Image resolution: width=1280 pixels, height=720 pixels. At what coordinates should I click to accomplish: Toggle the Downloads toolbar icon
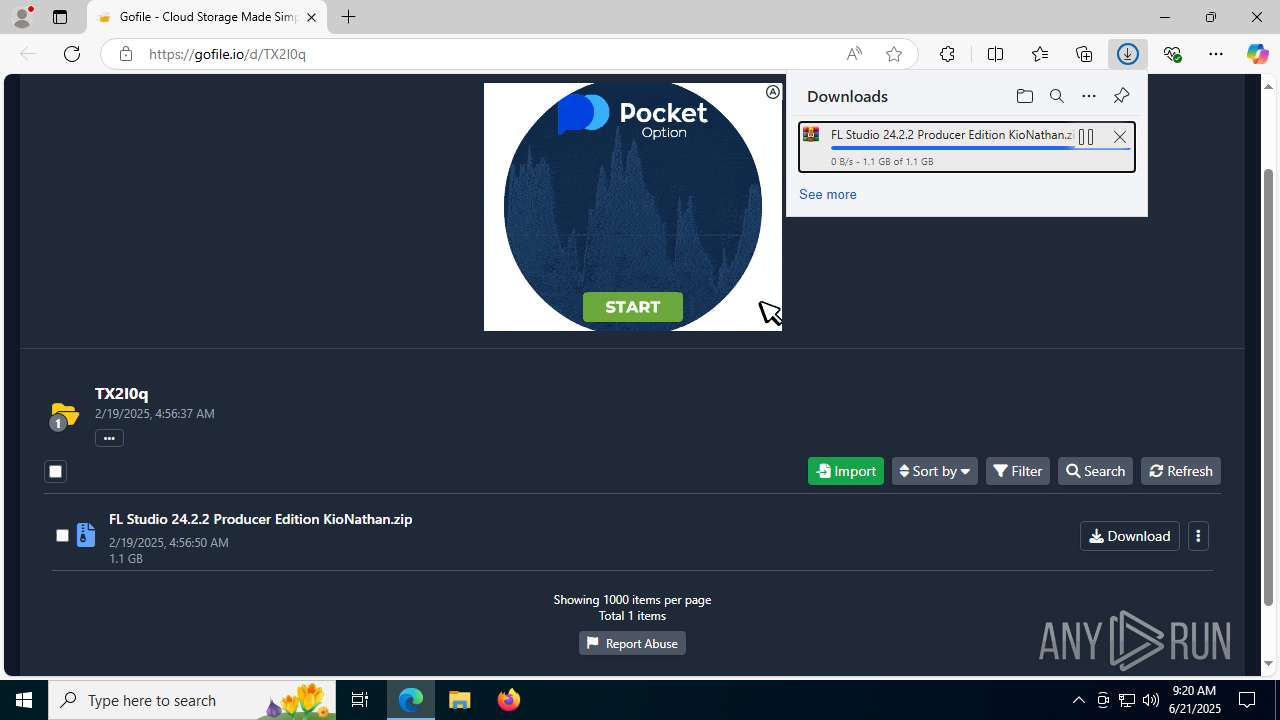click(1128, 54)
